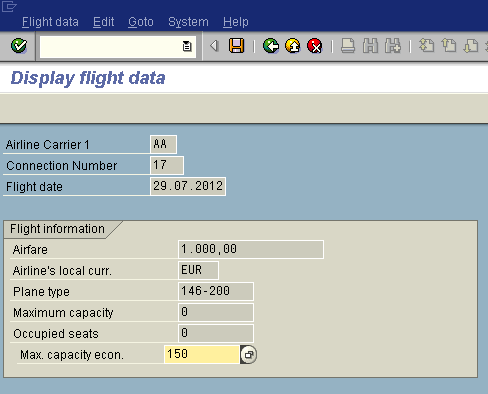Click the Max. capacity econ. field showing 150
The image size is (488, 394).
pyautogui.click(x=202, y=354)
